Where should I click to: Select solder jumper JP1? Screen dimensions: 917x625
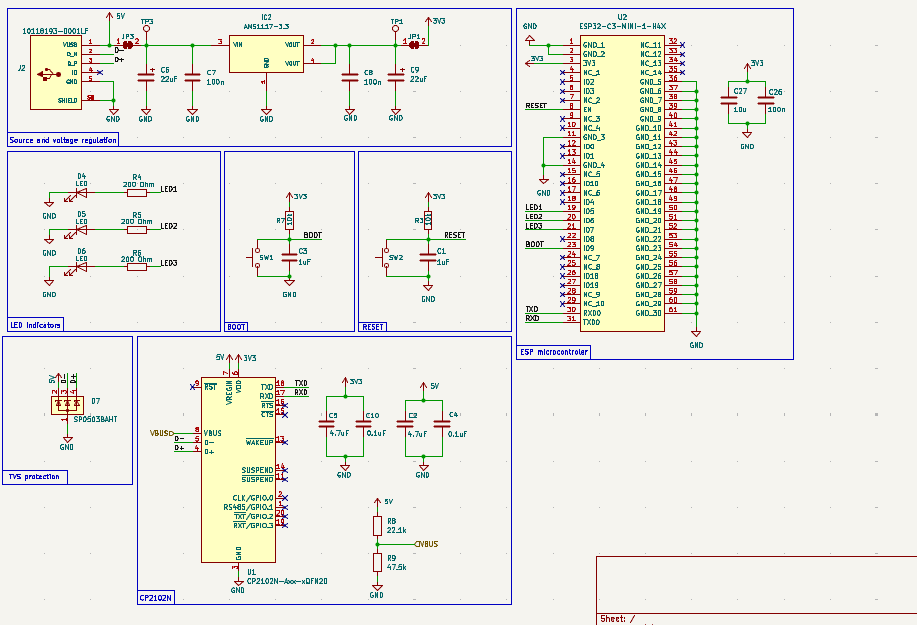(x=414, y=44)
